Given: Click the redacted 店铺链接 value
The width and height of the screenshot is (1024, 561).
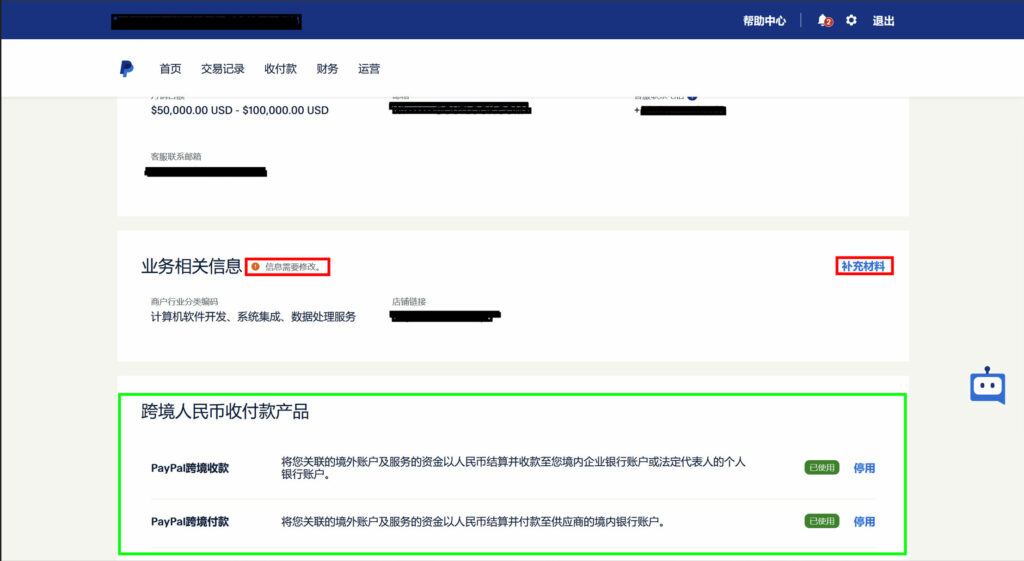Looking at the screenshot, I should pos(445,317).
